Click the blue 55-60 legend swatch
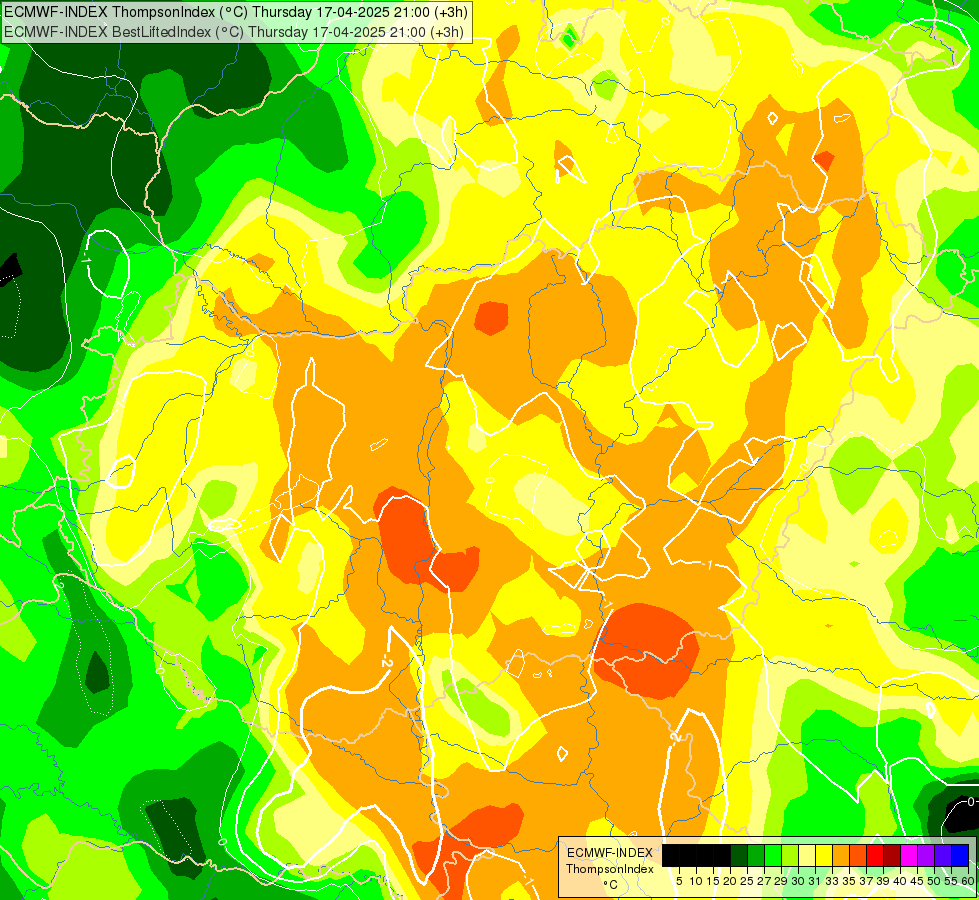 coord(960,855)
